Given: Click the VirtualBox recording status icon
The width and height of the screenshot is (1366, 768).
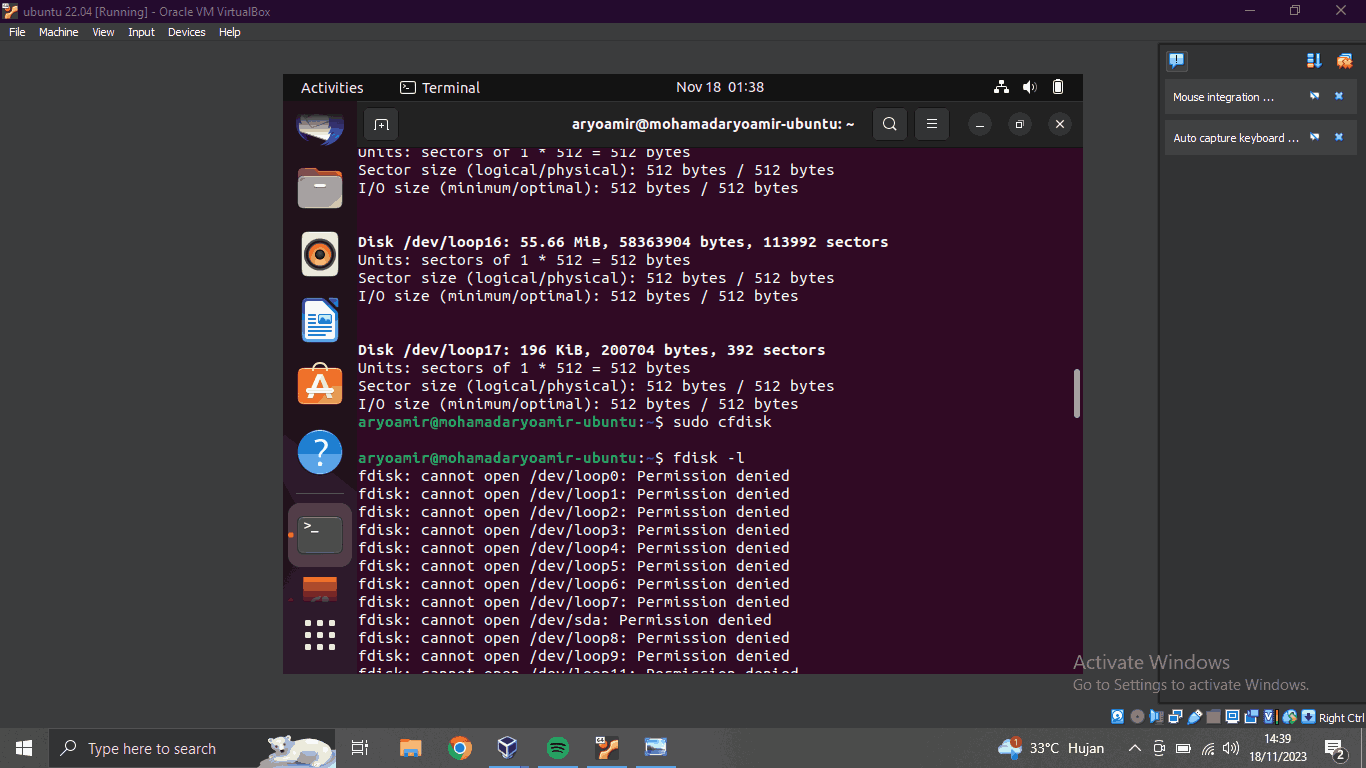Looking at the screenshot, I should click(x=1251, y=717).
